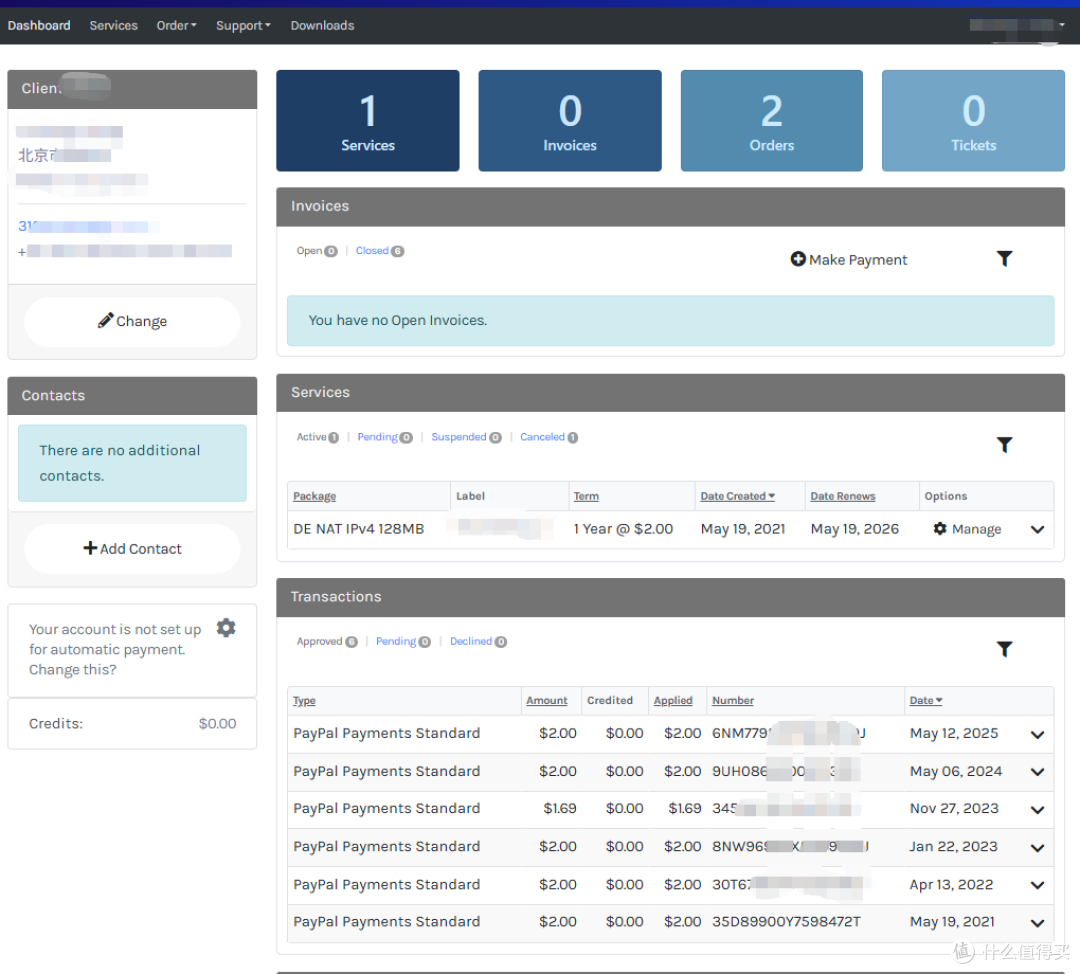Open the user account dropdown at top right
Image resolution: width=1080 pixels, height=974 pixels.
click(x=1017, y=25)
